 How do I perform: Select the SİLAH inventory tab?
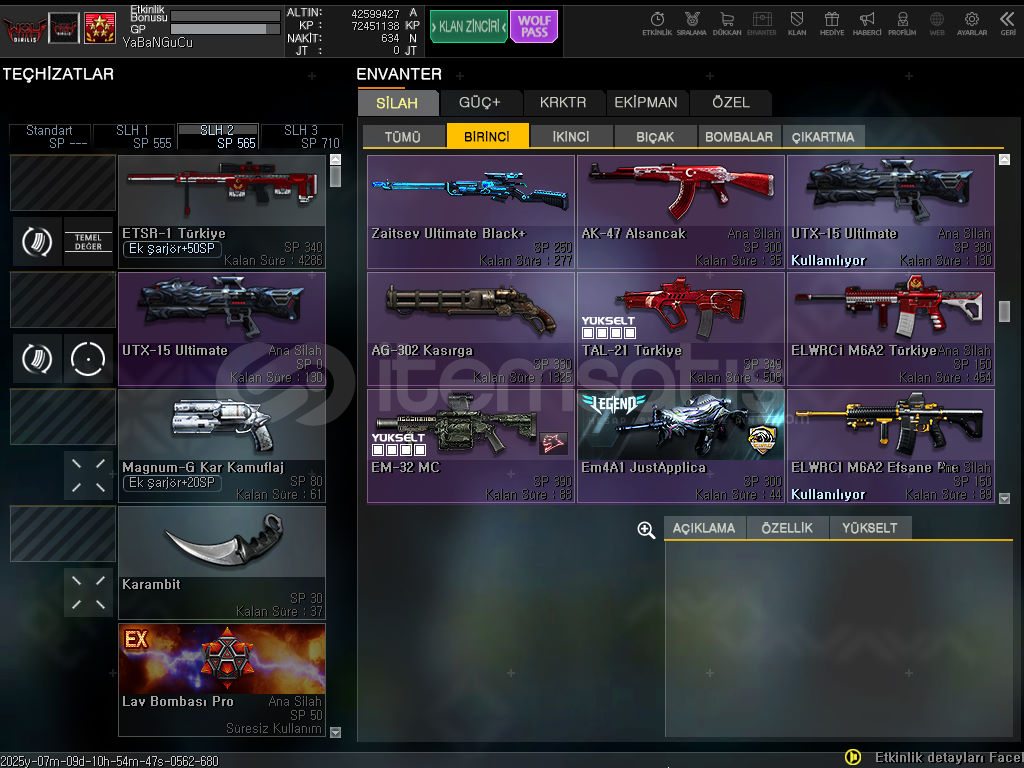397,103
